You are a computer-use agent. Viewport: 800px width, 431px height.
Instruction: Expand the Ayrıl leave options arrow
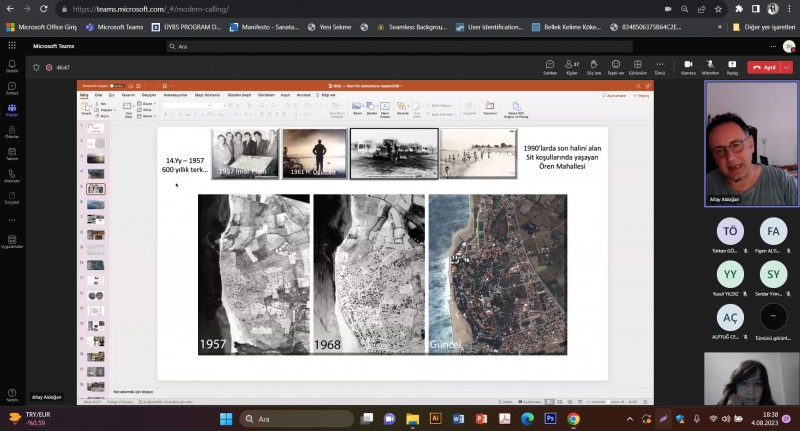pos(786,67)
